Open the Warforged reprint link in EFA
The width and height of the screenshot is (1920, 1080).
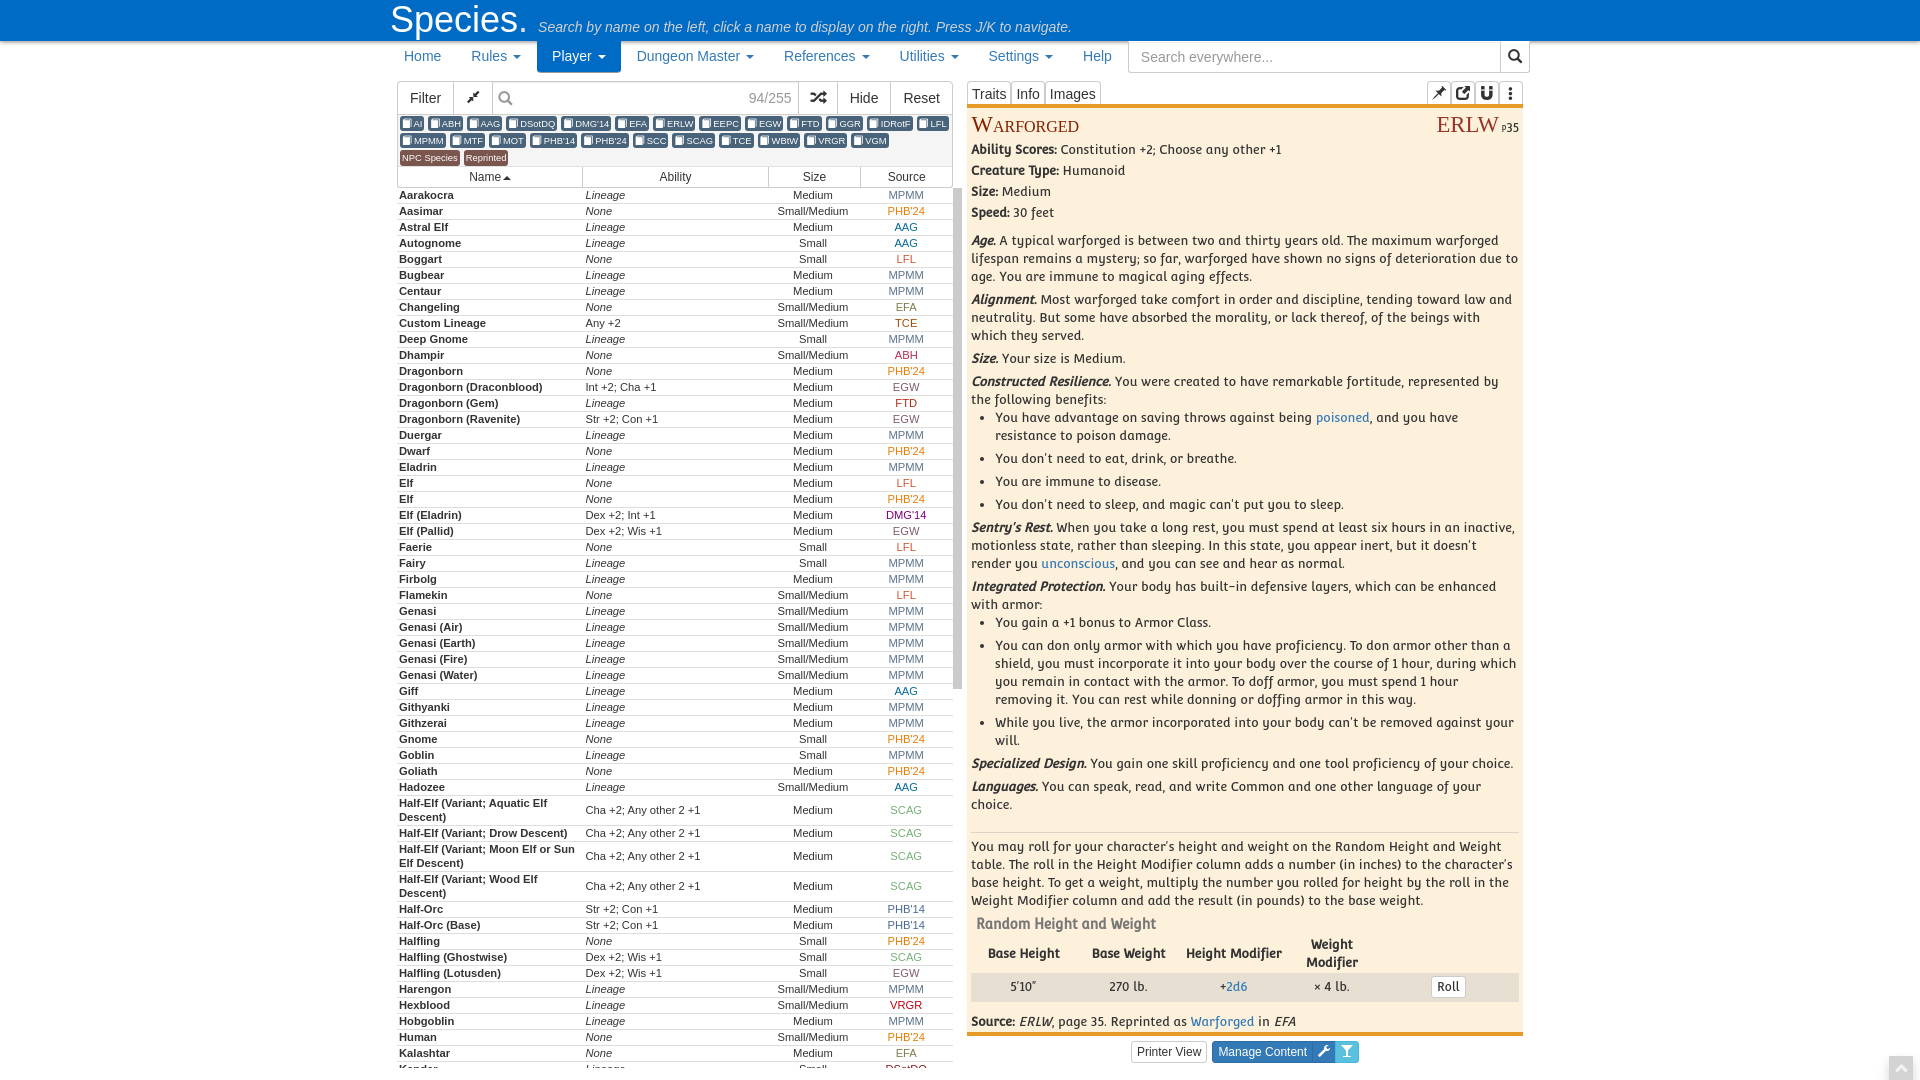click(x=1222, y=1022)
